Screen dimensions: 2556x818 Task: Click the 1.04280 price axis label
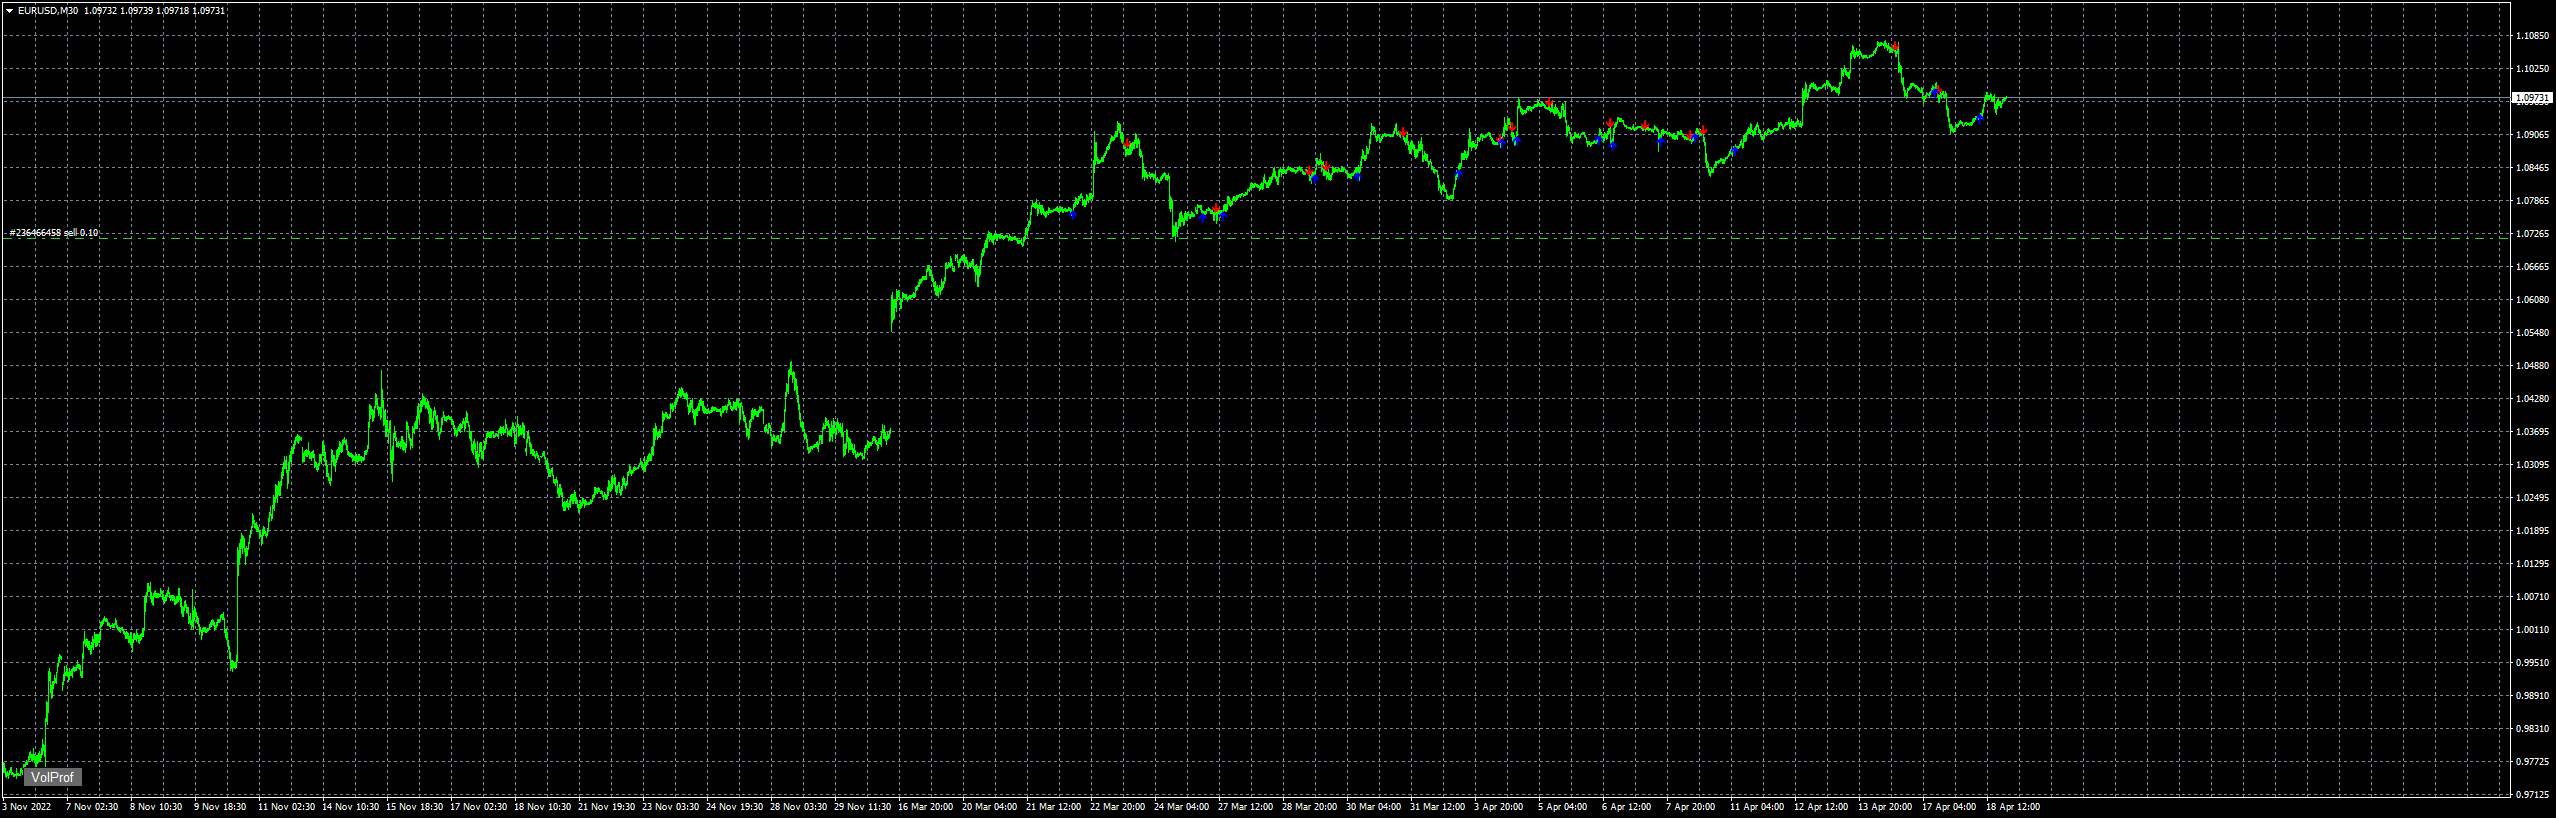[2531, 399]
